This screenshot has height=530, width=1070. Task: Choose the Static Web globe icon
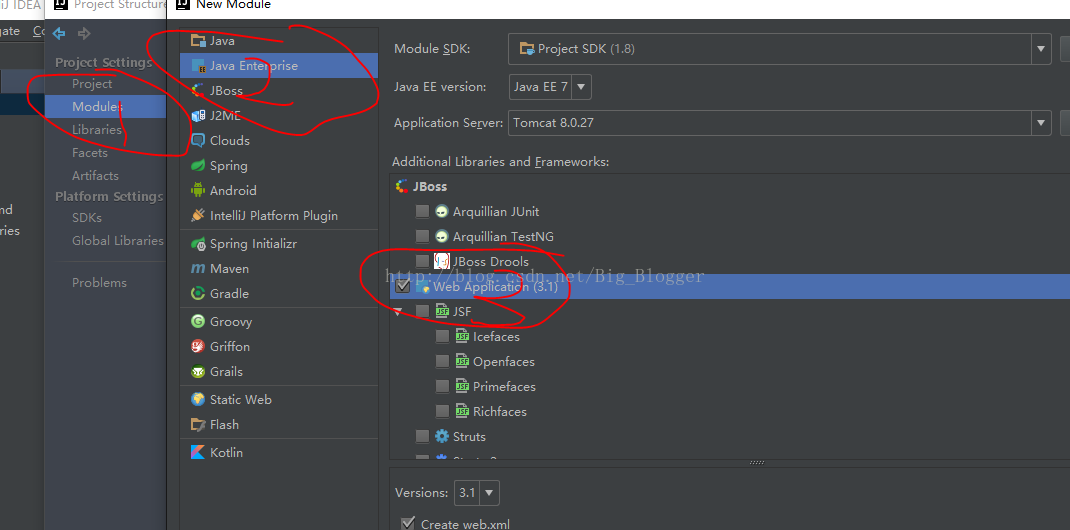198,400
